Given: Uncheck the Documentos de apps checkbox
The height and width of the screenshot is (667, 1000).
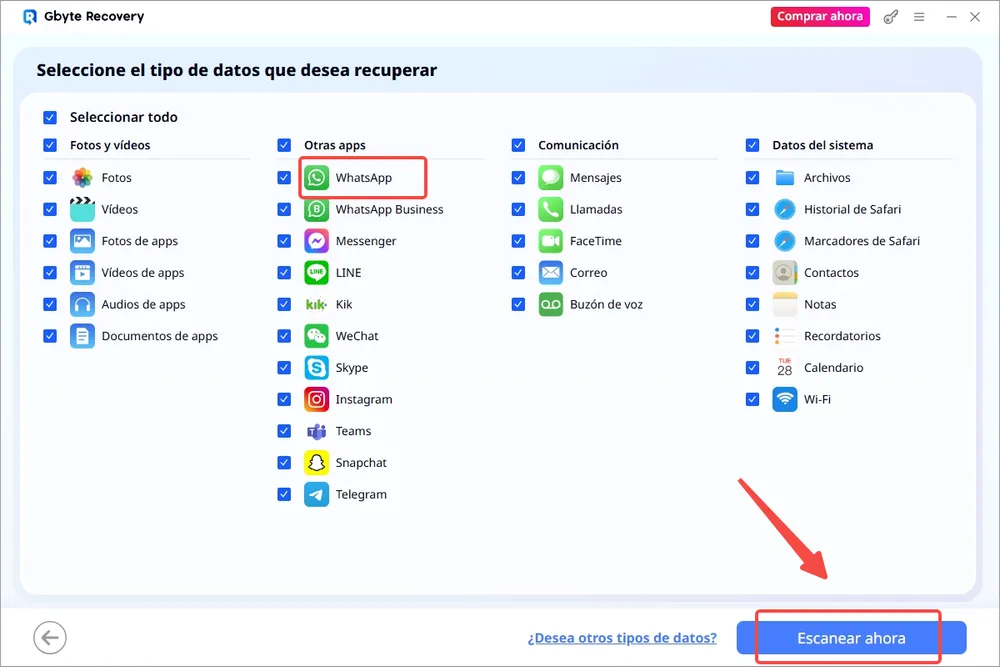Looking at the screenshot, I should coord(50,336).
